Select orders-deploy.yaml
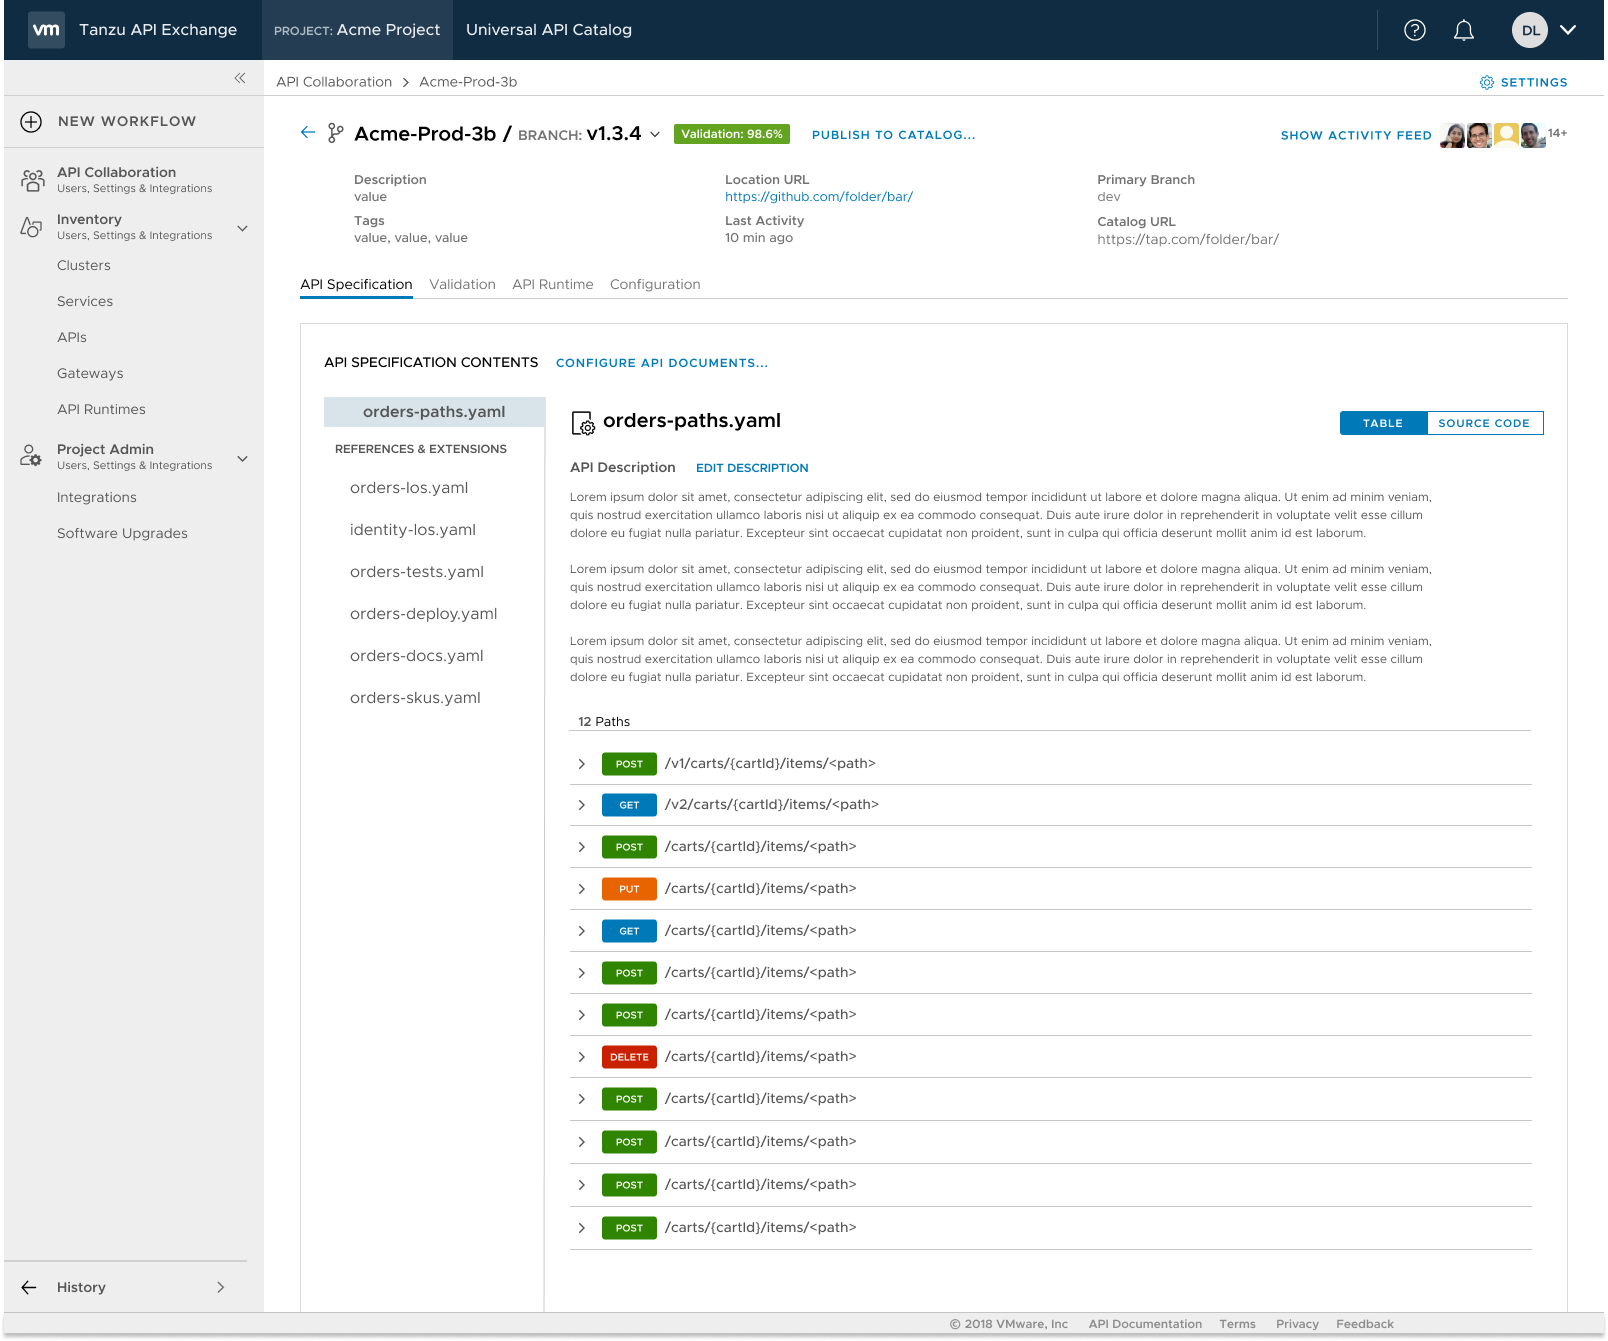Viewport: 1608px width, 1341px height. [424, 614]
